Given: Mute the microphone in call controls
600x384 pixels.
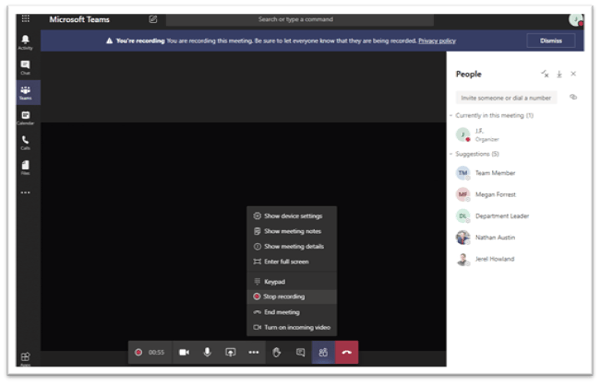Looking at the screenshot, I should 207,352.
